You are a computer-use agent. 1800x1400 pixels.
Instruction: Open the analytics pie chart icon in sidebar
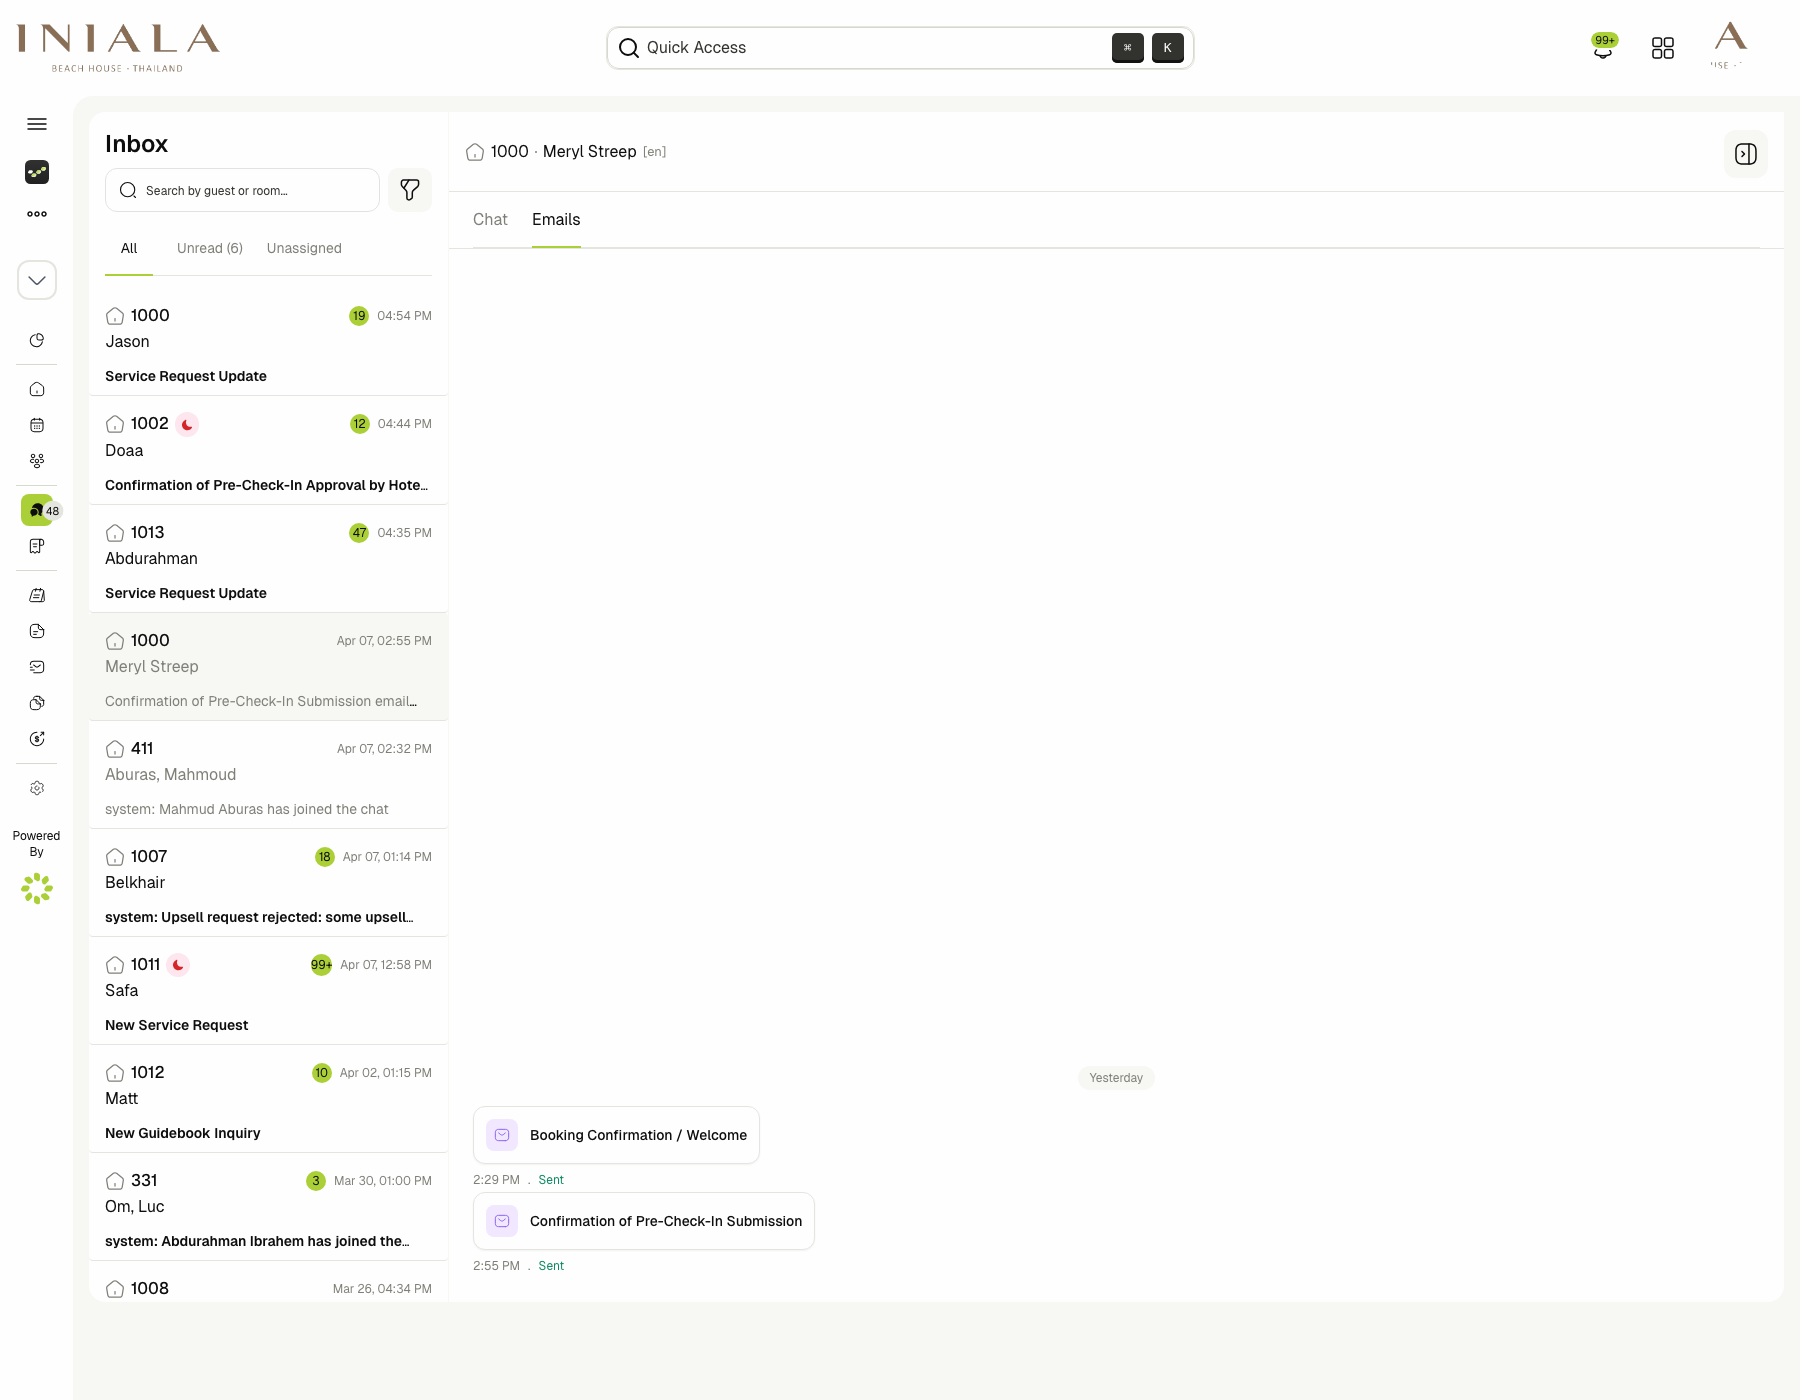37,340
